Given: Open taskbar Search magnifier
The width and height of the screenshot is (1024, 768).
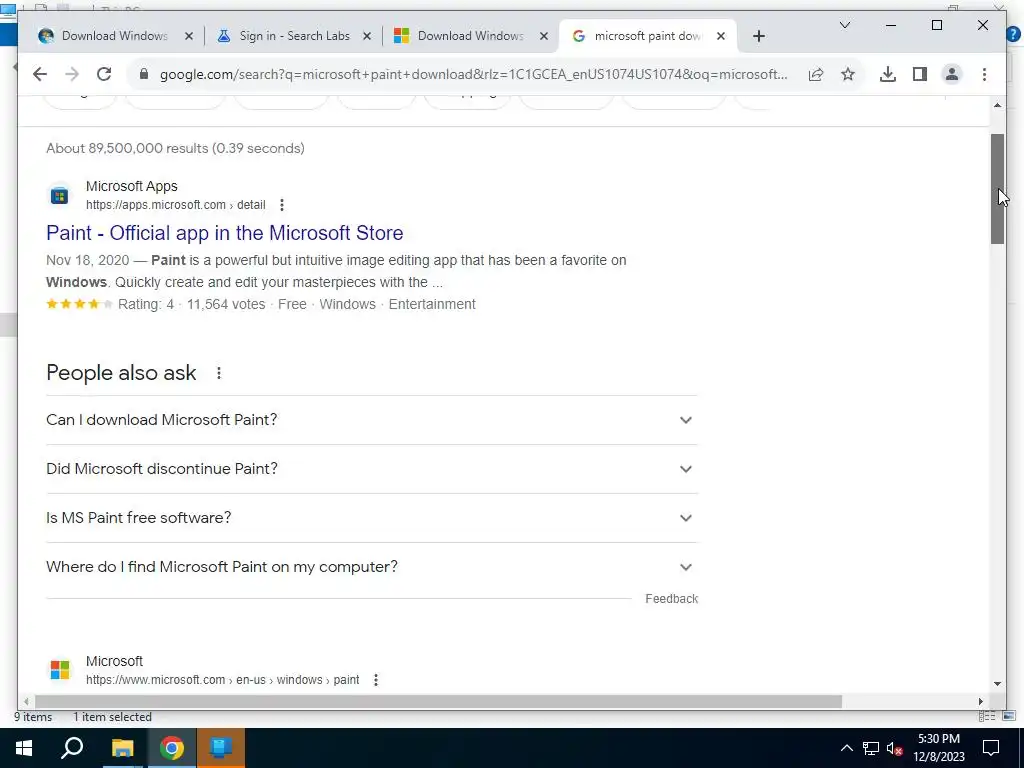Looking at the screenshot, I should (72, 748).
